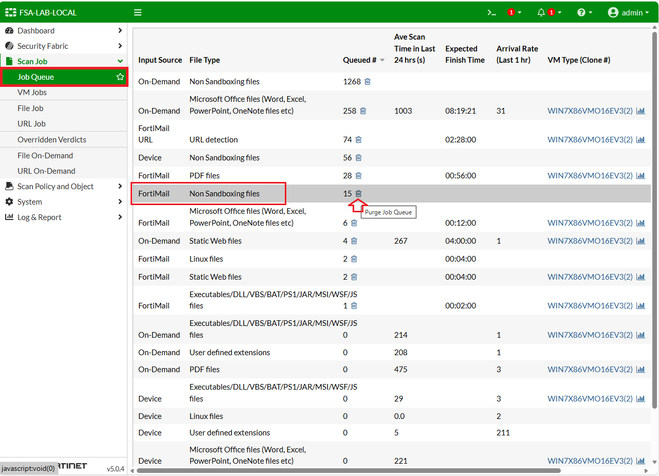Open the help menu dropdown
This screenshot has height=476, width=659.
pos(584,13)
